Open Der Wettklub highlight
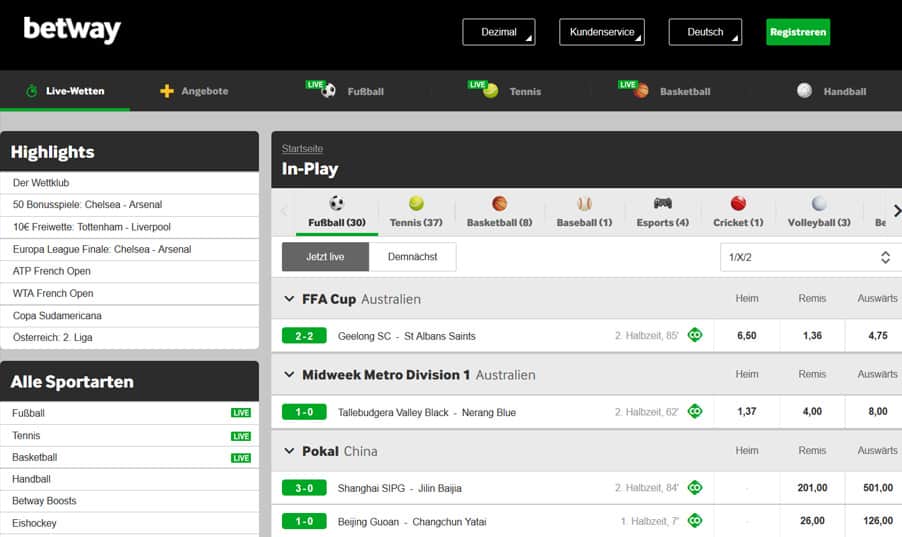The height and width of the screenshot is (537, 902). click(129, 183)
